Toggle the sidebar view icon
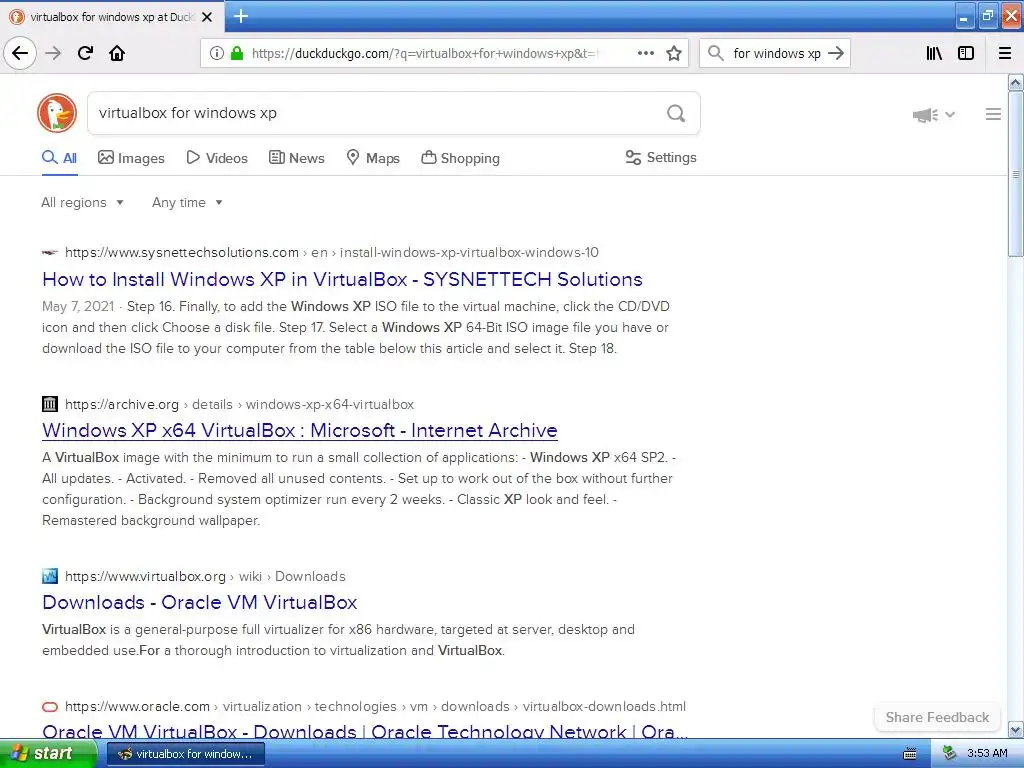Viewport: 1024px width, 768px height. 966,53
